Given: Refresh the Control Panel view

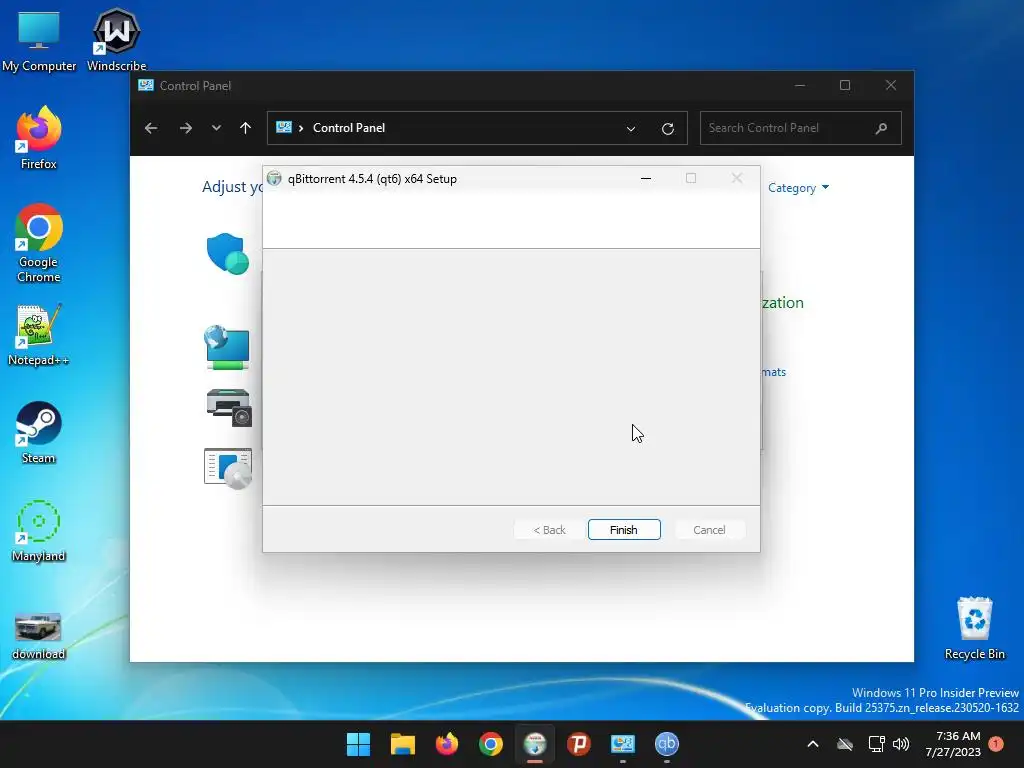Looking at the screenshot, I should [667, 129].
